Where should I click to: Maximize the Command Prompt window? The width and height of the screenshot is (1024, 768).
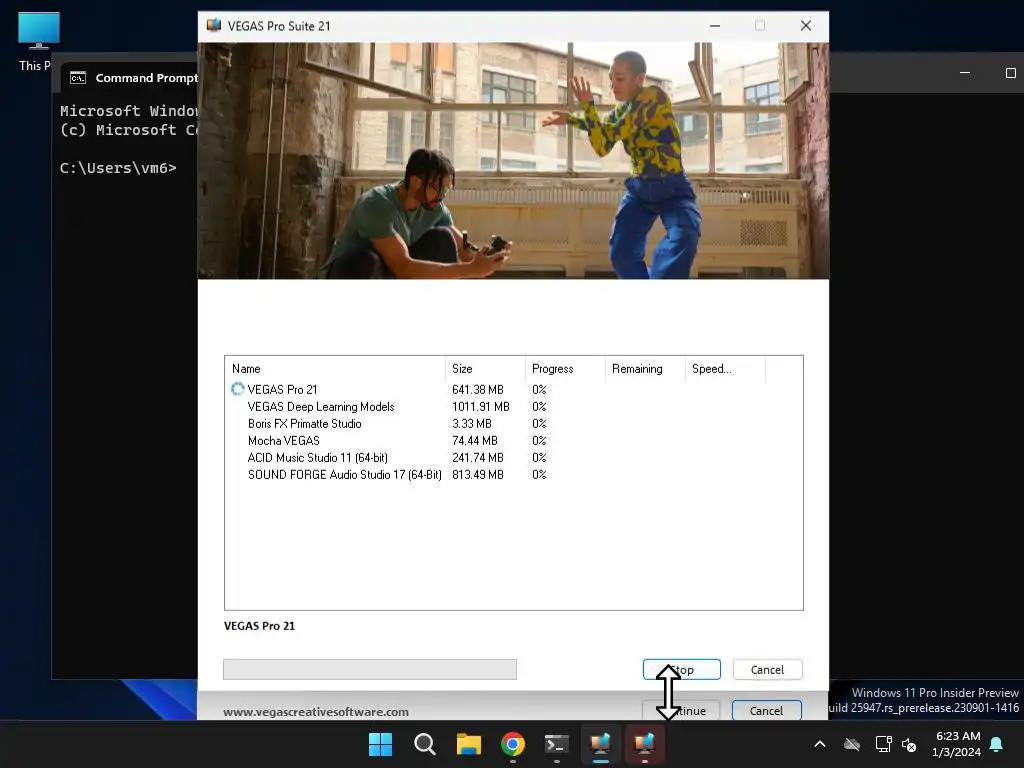(1010, 72)
